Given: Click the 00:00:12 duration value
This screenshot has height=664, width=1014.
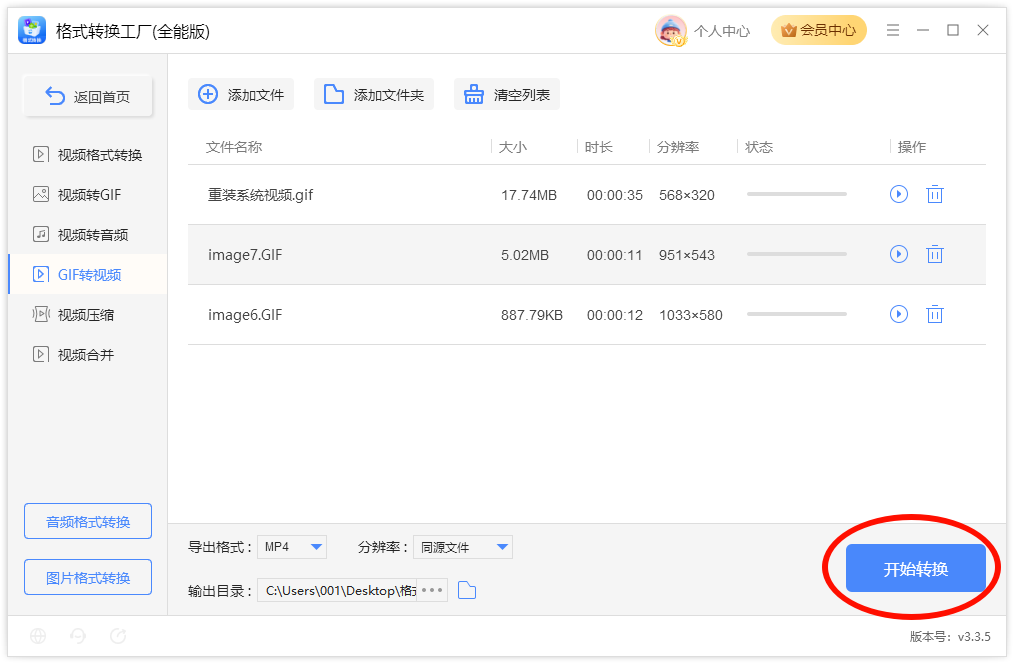Looking at the screenshot, I should point(614,316).
